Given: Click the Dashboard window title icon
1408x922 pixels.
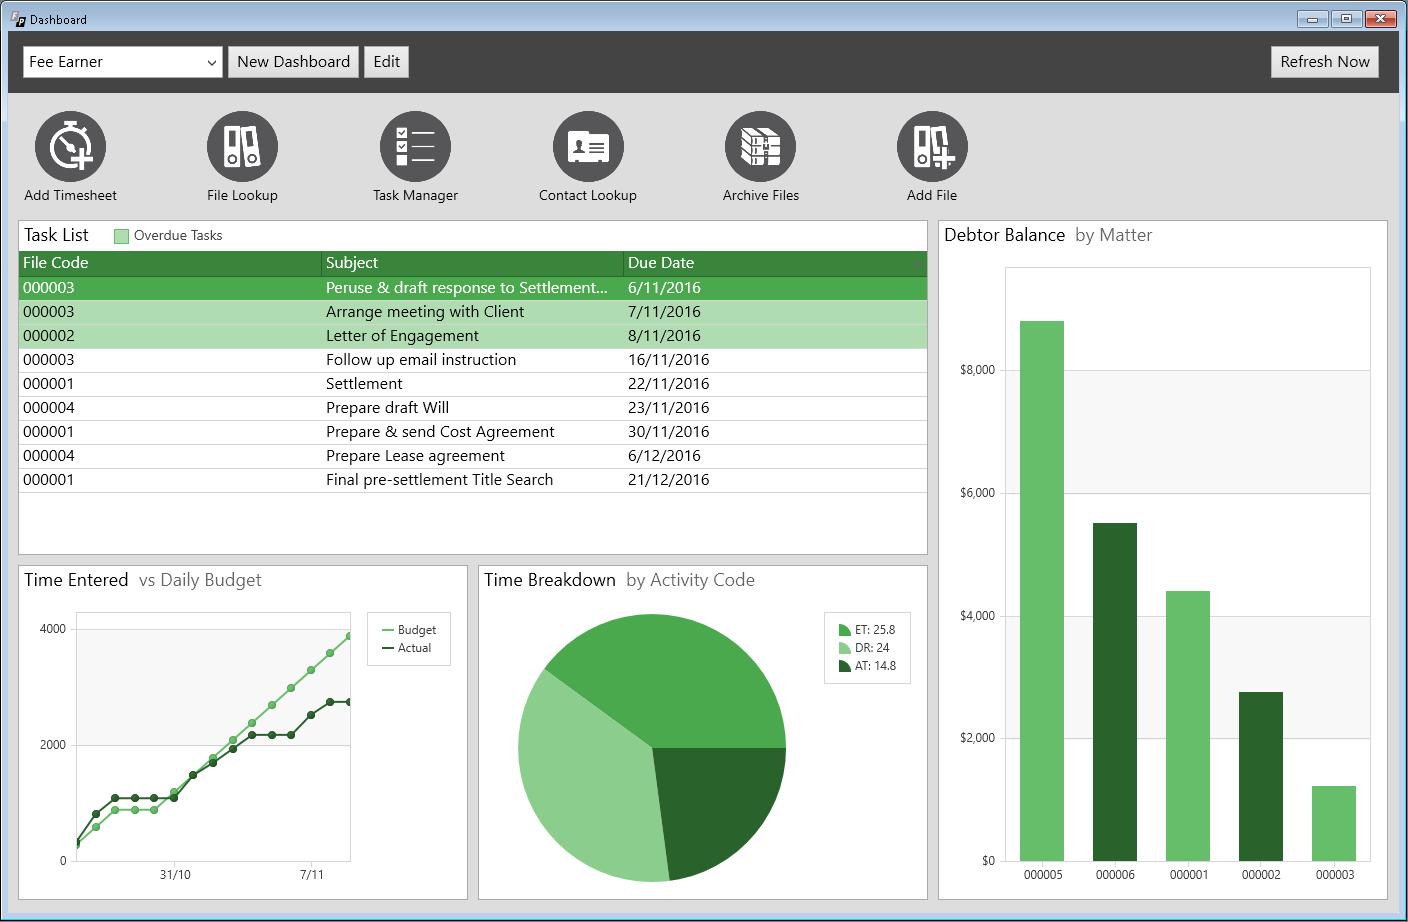Looking at the screenshot, I should pyautogui.click(x=18, y=19).
